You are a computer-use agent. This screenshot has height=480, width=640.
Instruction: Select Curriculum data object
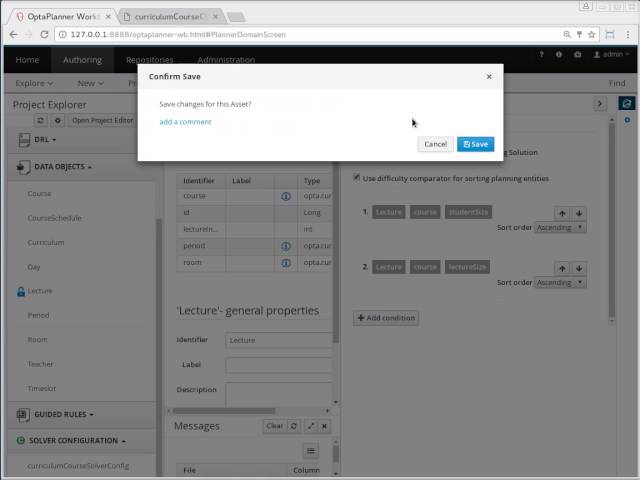click(x=46, y=242)
